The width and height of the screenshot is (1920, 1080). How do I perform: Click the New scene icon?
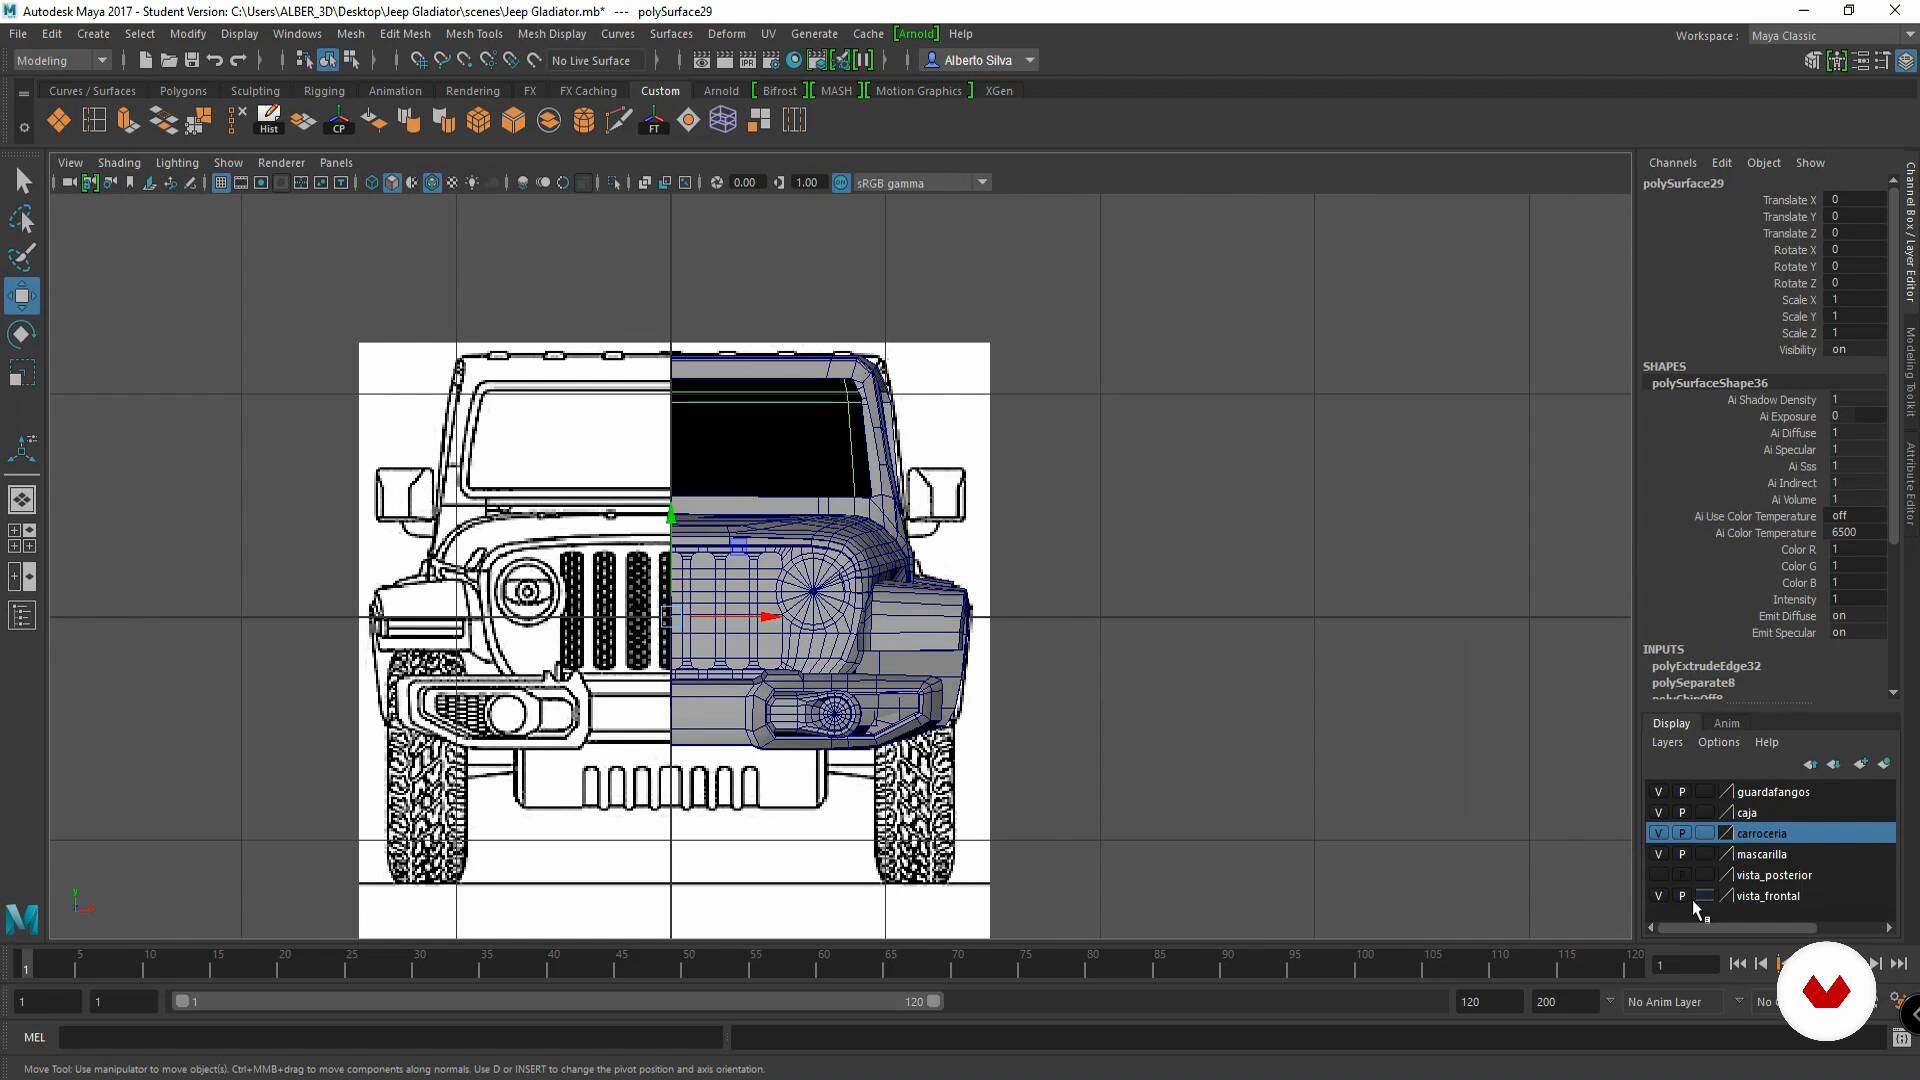145,60
